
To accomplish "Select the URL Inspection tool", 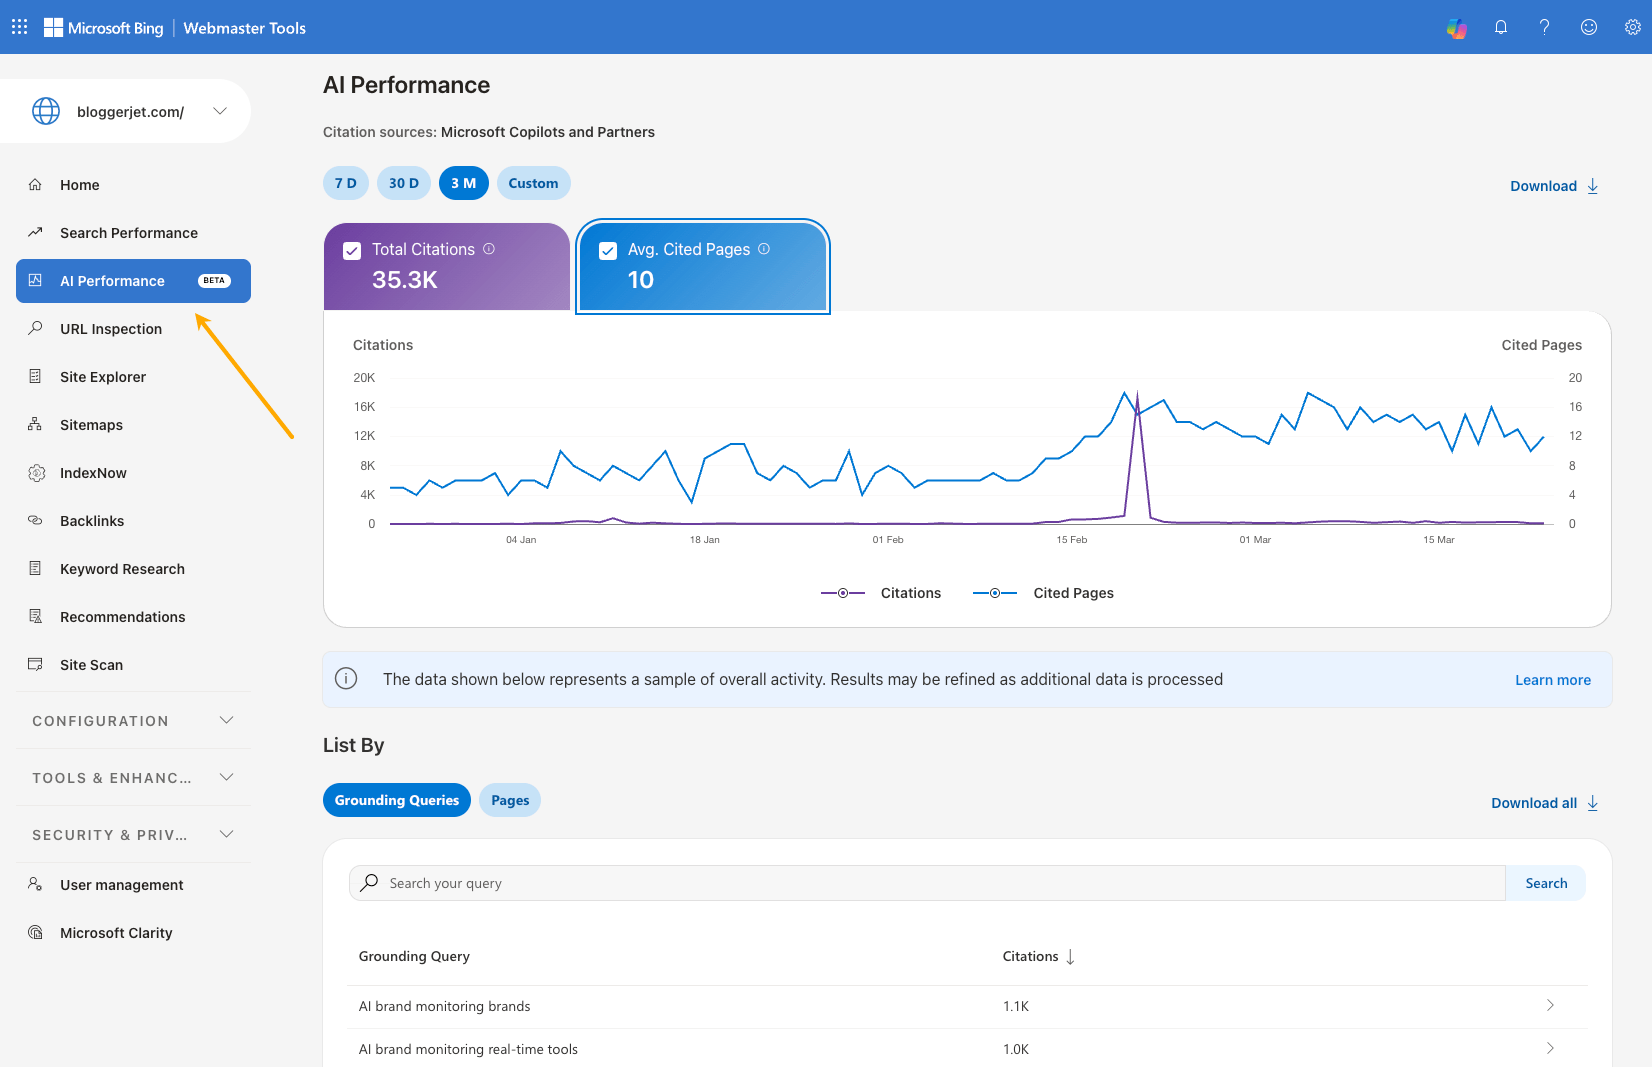I will [x=110, y=328].
